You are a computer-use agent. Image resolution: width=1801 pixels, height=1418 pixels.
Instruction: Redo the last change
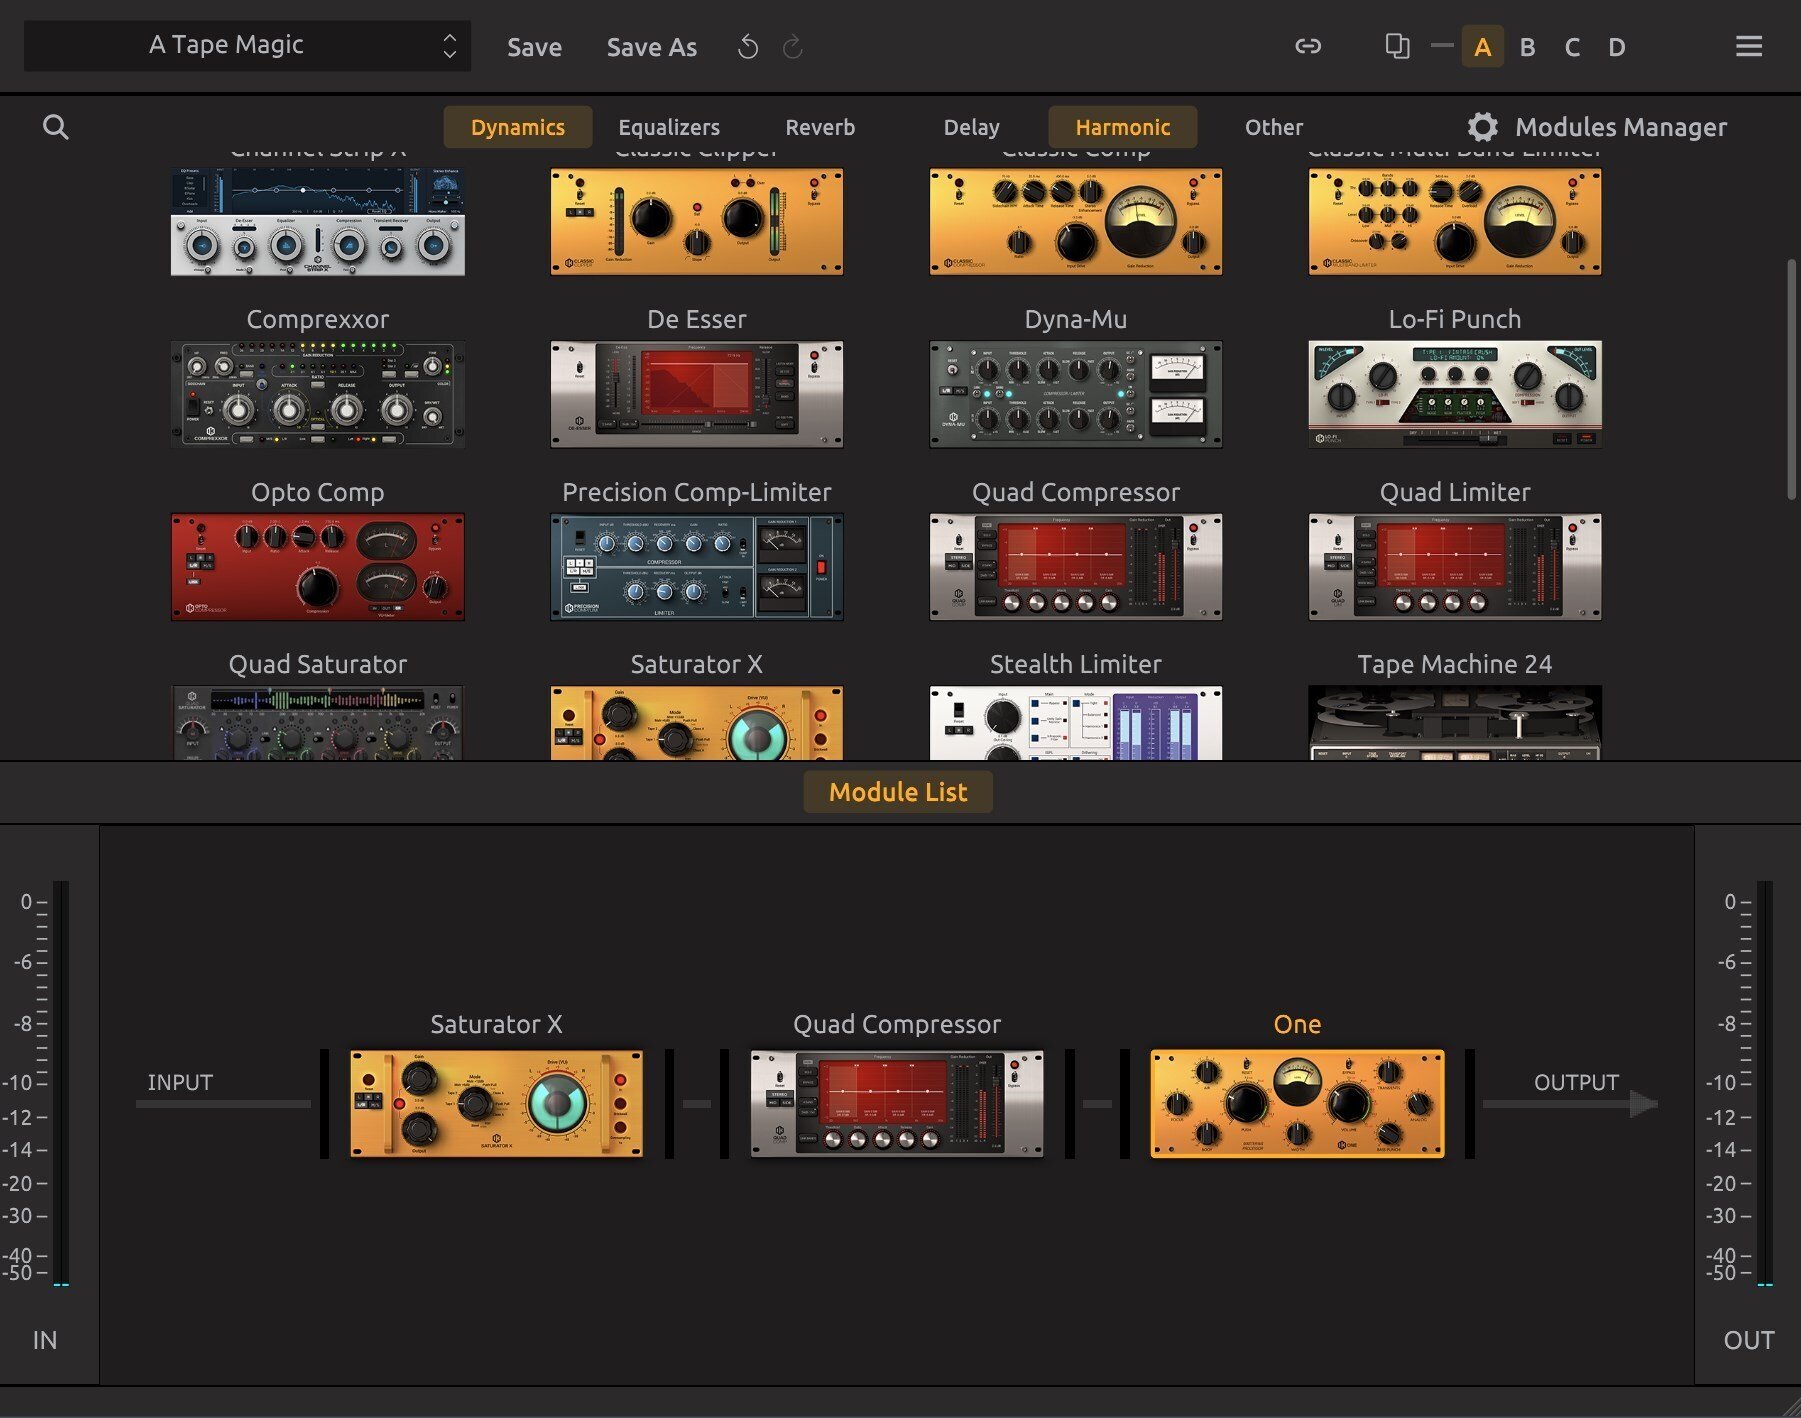[792, 46]
